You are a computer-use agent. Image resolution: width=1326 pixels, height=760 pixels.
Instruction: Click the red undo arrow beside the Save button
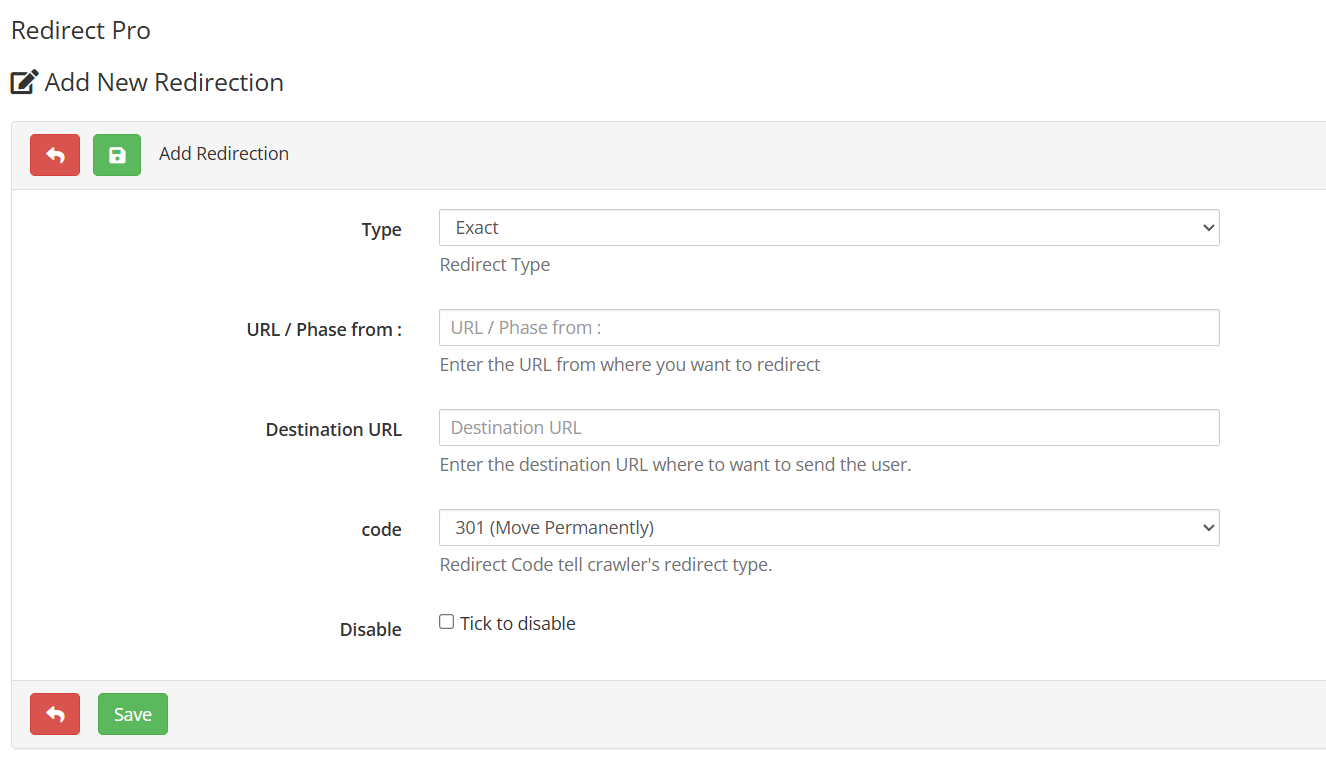click(x=55, y=714)
